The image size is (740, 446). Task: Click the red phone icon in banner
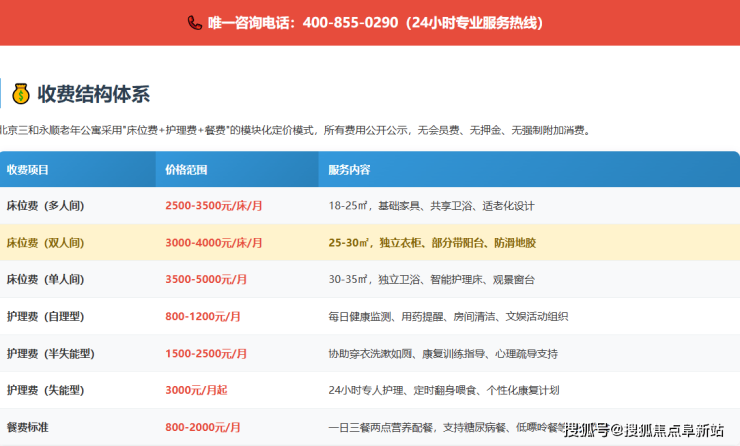pyautogui.click(x=194, y=22)
